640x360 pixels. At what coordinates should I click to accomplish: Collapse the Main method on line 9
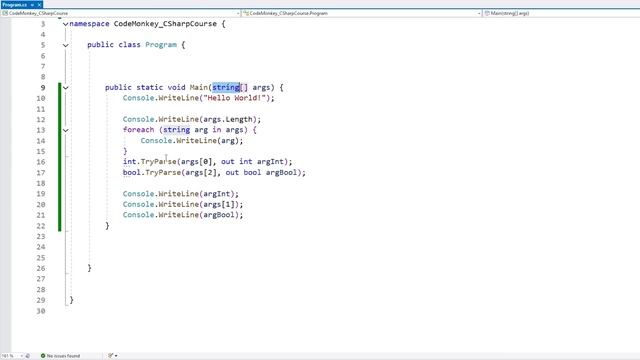pyautogui.click(x=65, y=88)
